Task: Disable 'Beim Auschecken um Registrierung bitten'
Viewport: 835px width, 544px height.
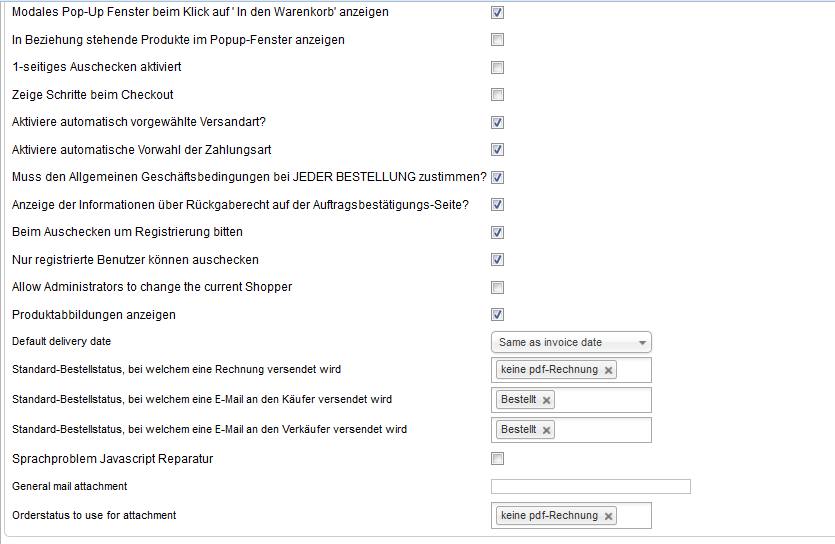Action: 497,232
